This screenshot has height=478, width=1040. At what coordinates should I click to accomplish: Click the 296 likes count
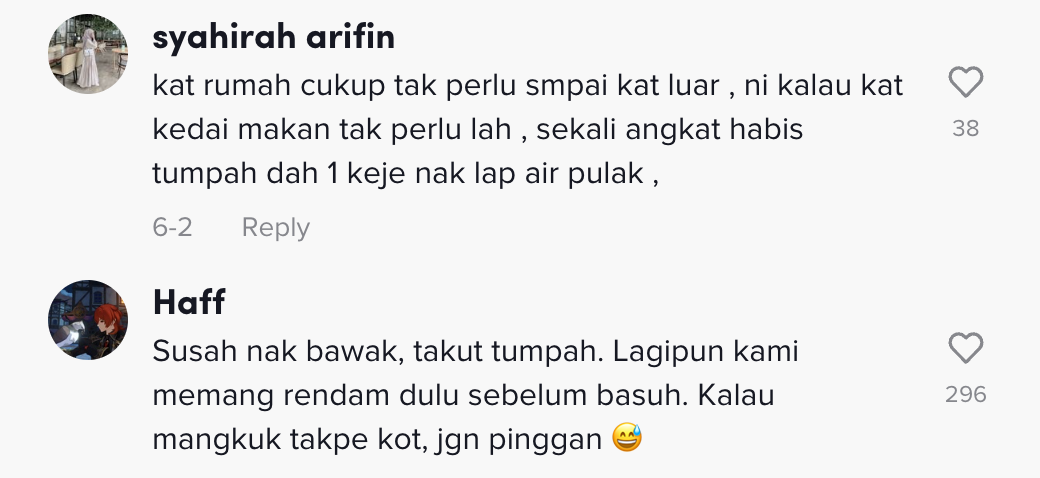966,394
